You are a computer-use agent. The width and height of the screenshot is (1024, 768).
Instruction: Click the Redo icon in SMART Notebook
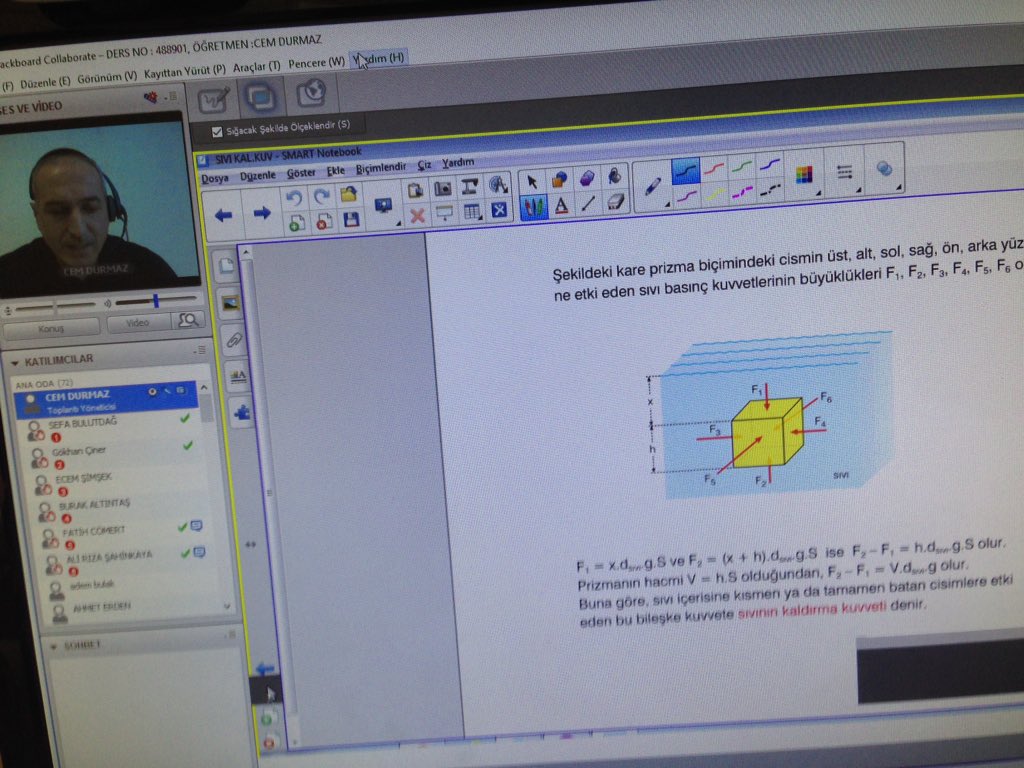coord(321,196)
